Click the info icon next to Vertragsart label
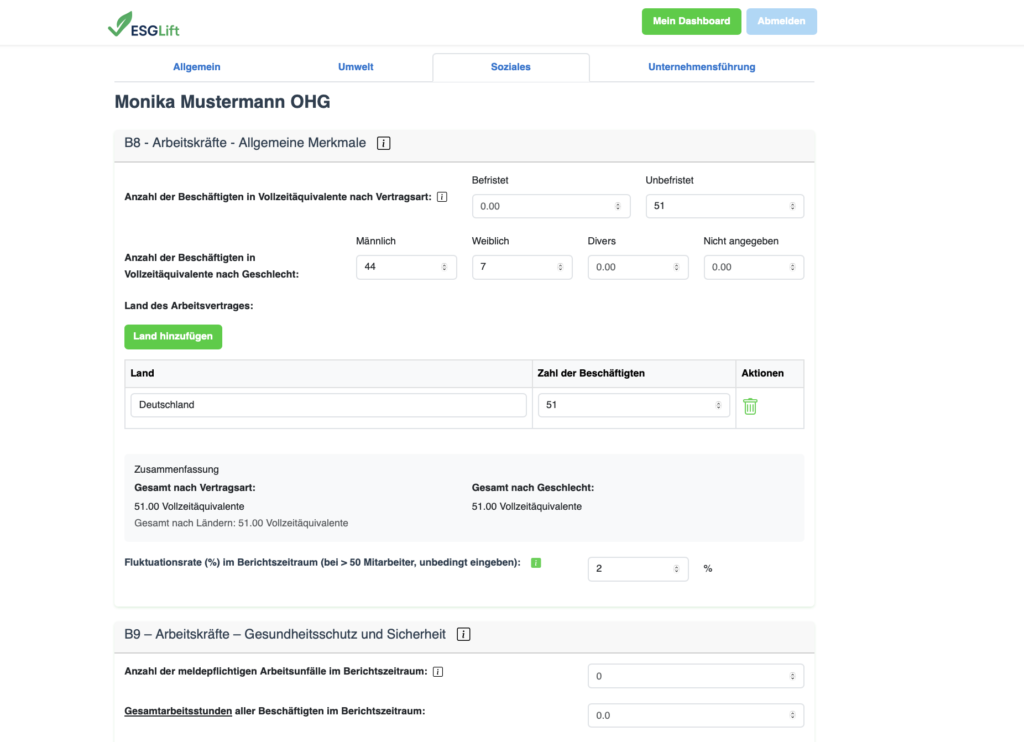 pos(440,197)
